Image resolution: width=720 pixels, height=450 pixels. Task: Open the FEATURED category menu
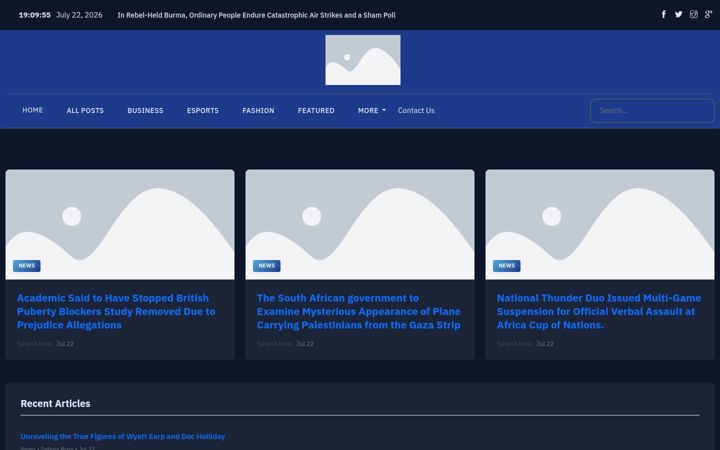[316, 111]
